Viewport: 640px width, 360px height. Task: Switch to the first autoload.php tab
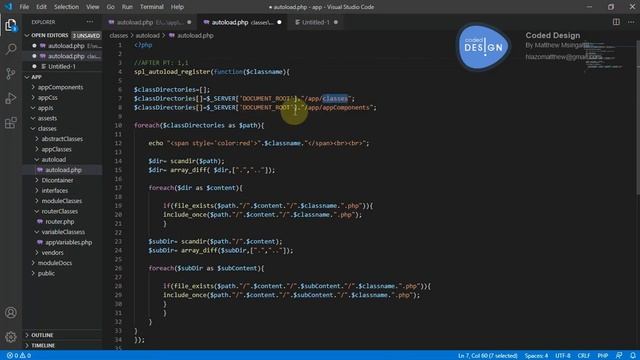pos(150,22)
